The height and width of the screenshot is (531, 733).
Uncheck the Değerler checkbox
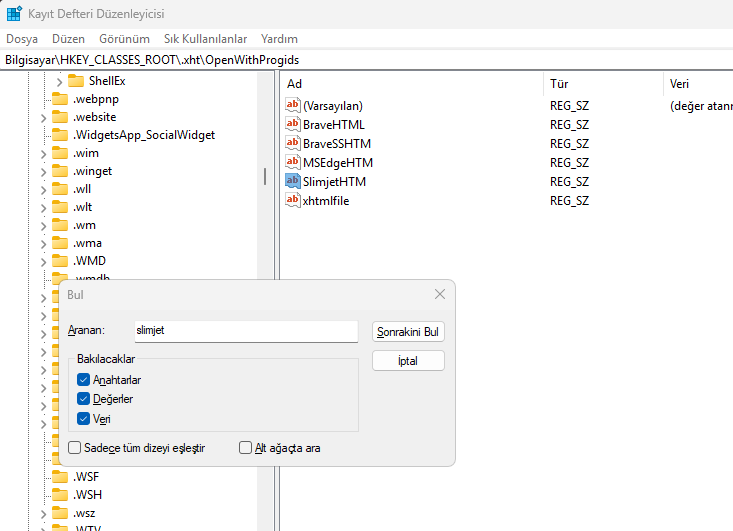click(x=83, y=399)
